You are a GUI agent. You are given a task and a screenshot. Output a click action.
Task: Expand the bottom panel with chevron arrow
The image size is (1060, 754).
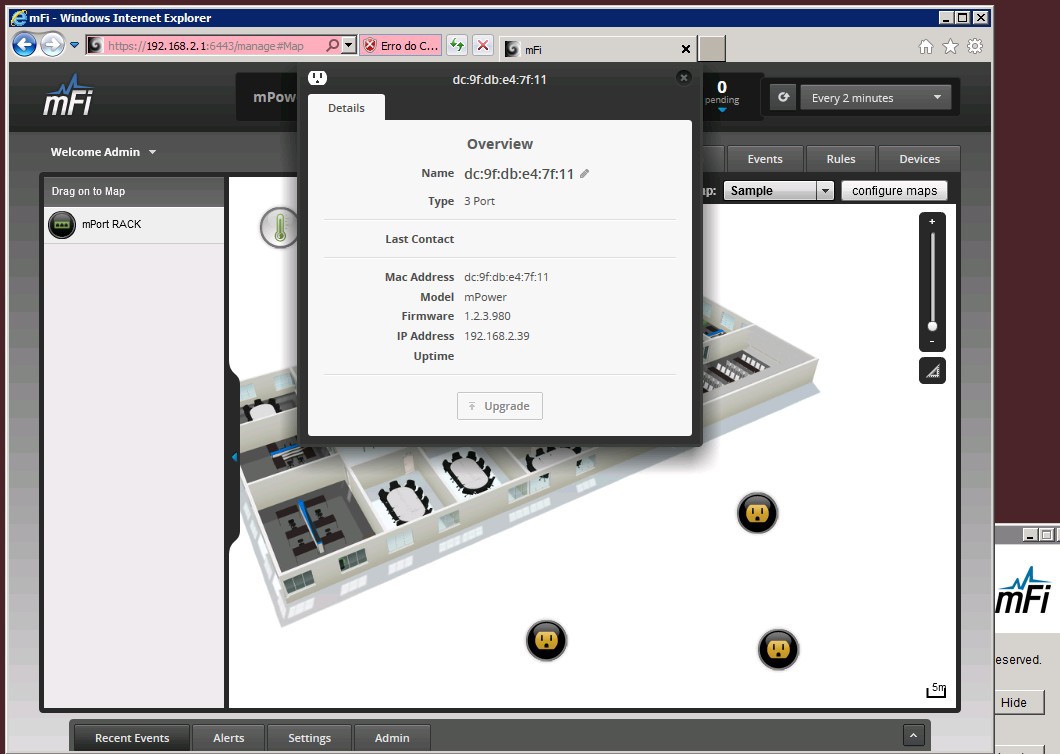[913, 735]
